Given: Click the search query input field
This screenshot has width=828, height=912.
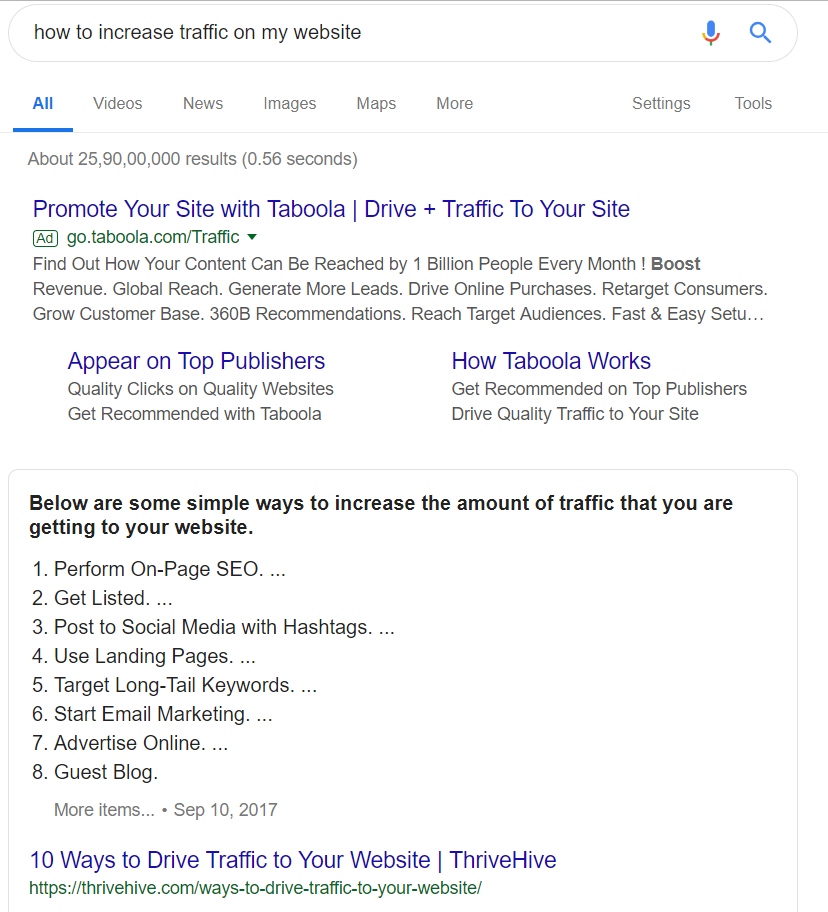Looking at the screenshot, I should (350, 33).
